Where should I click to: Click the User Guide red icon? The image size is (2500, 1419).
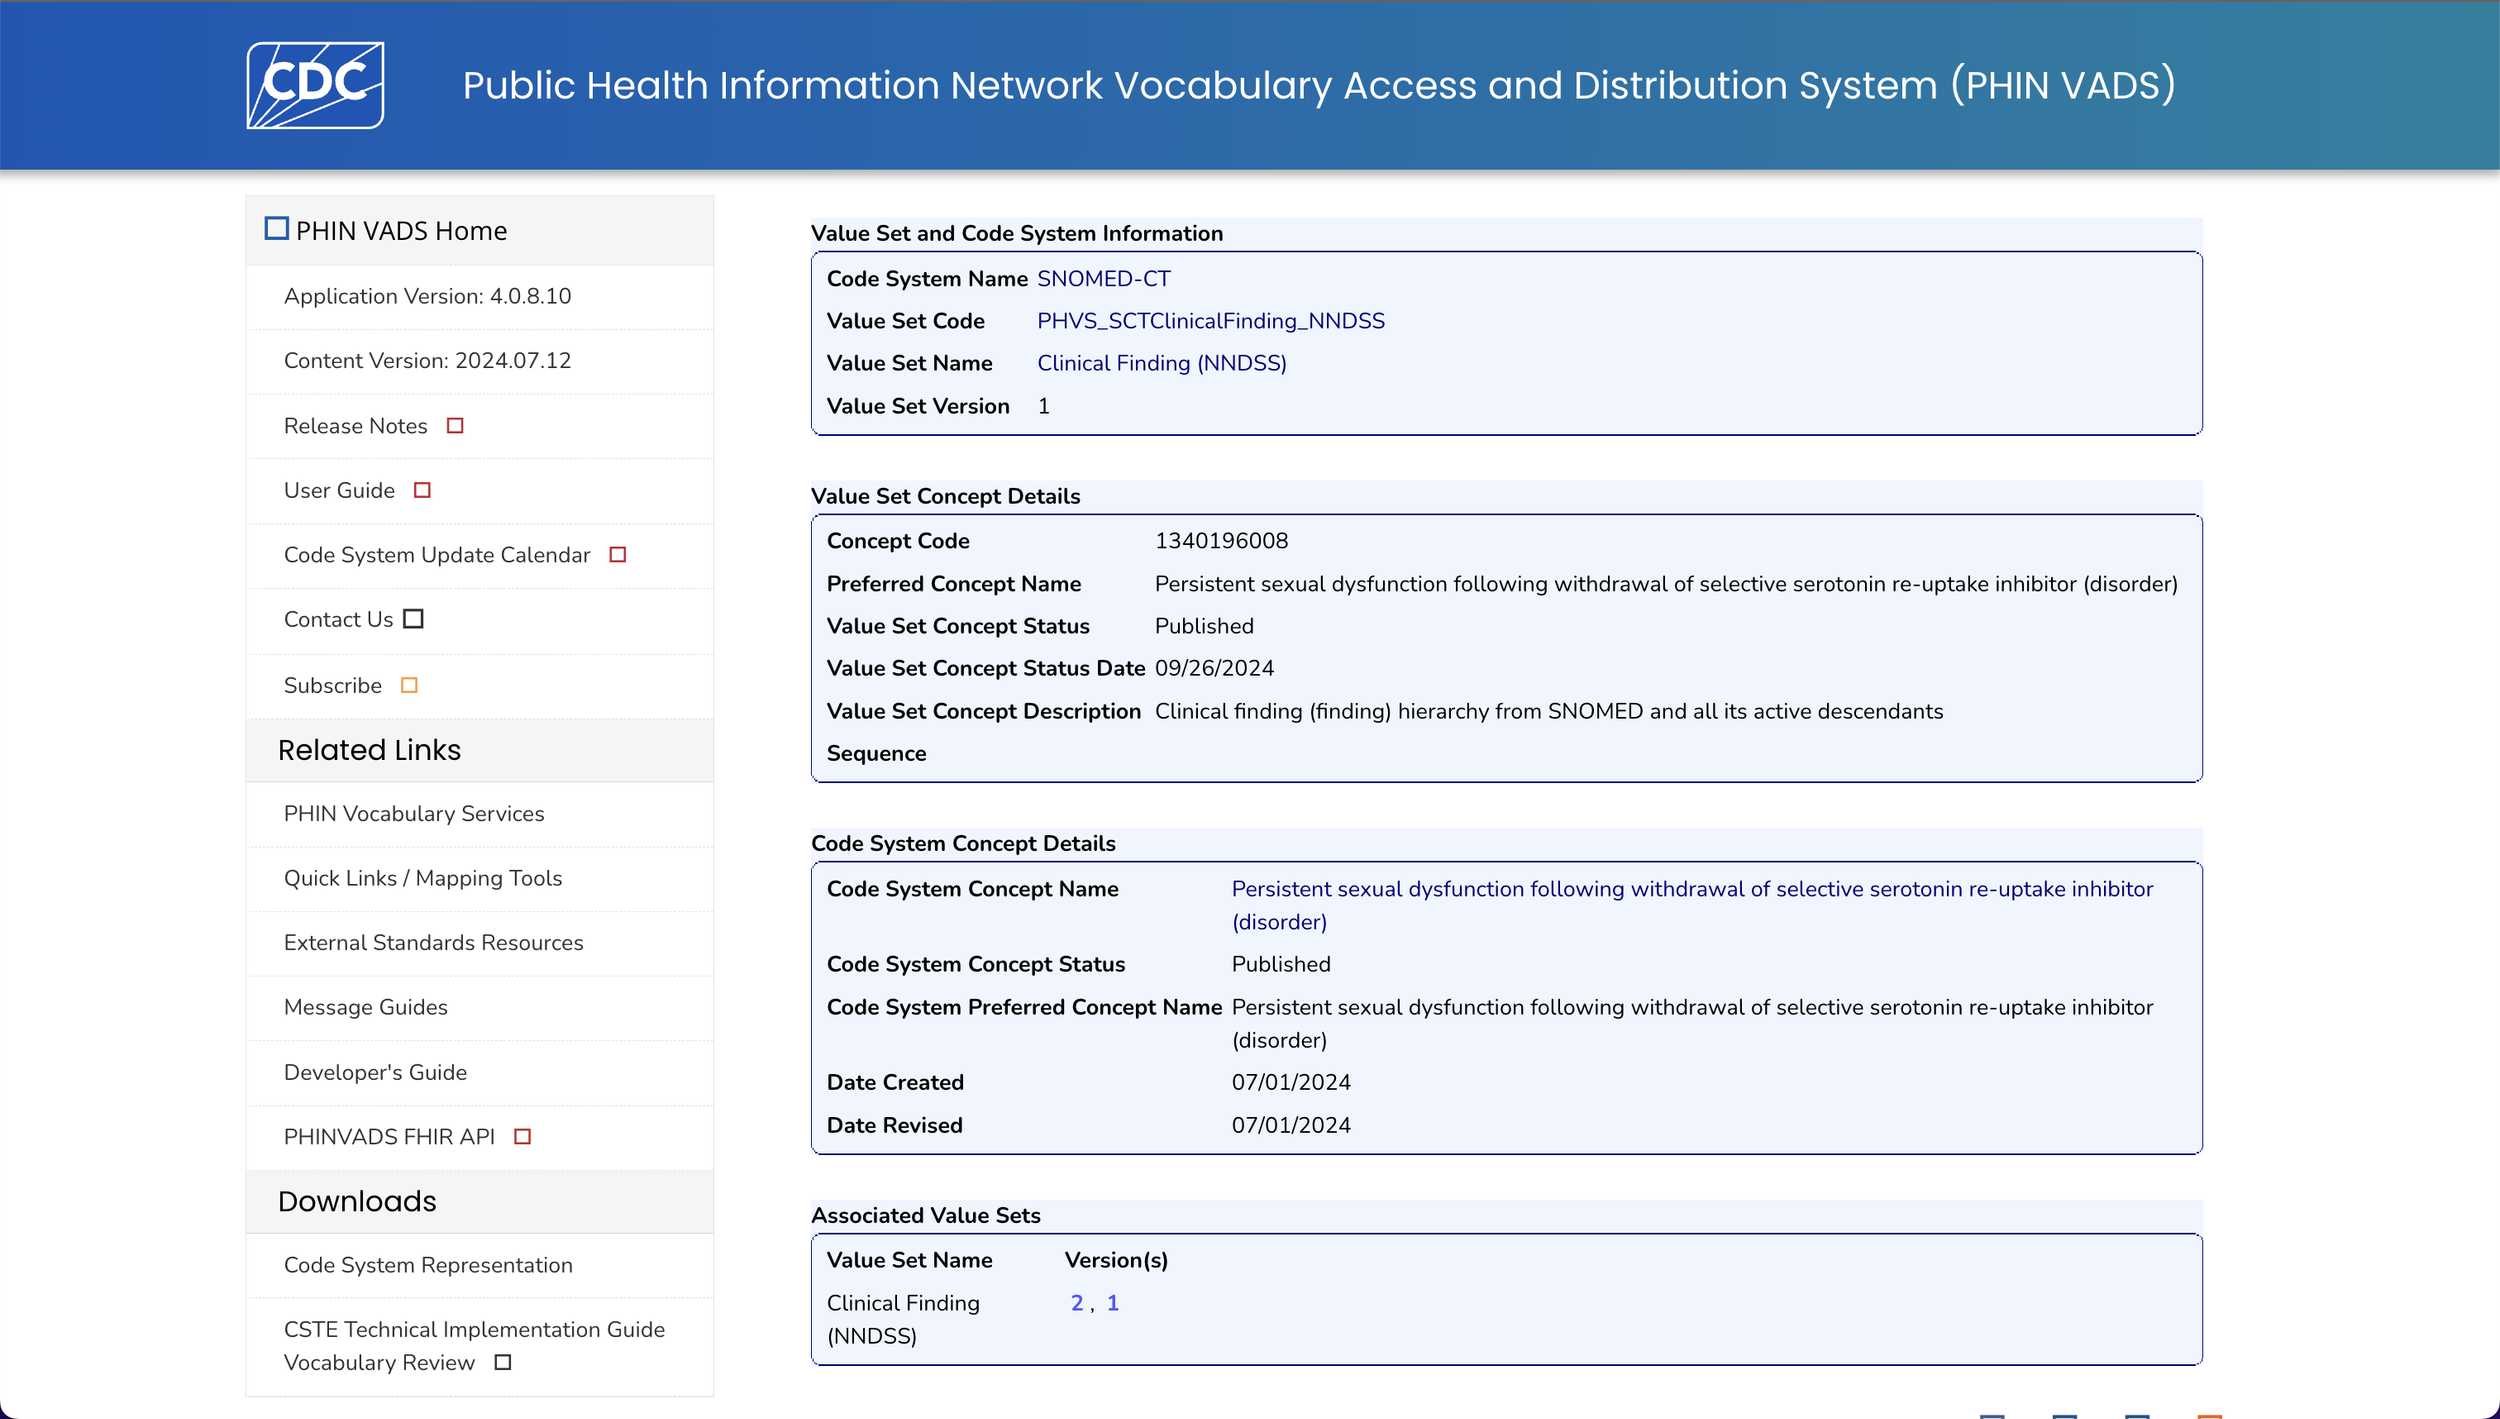[422, 490]
